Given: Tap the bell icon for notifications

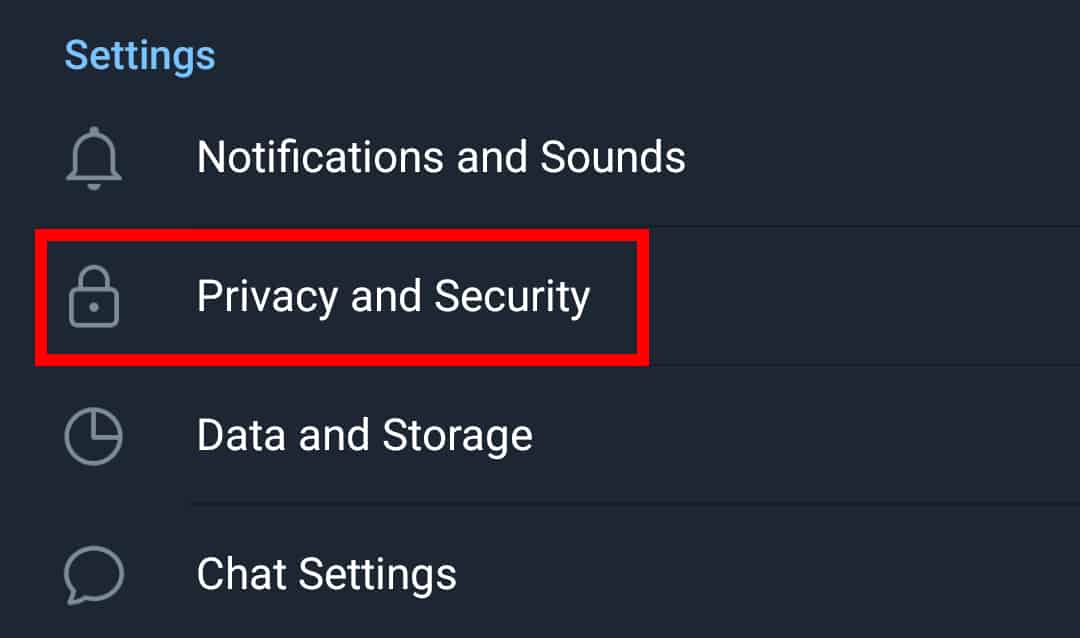Looking at the screenshot, I should [94, 158].
